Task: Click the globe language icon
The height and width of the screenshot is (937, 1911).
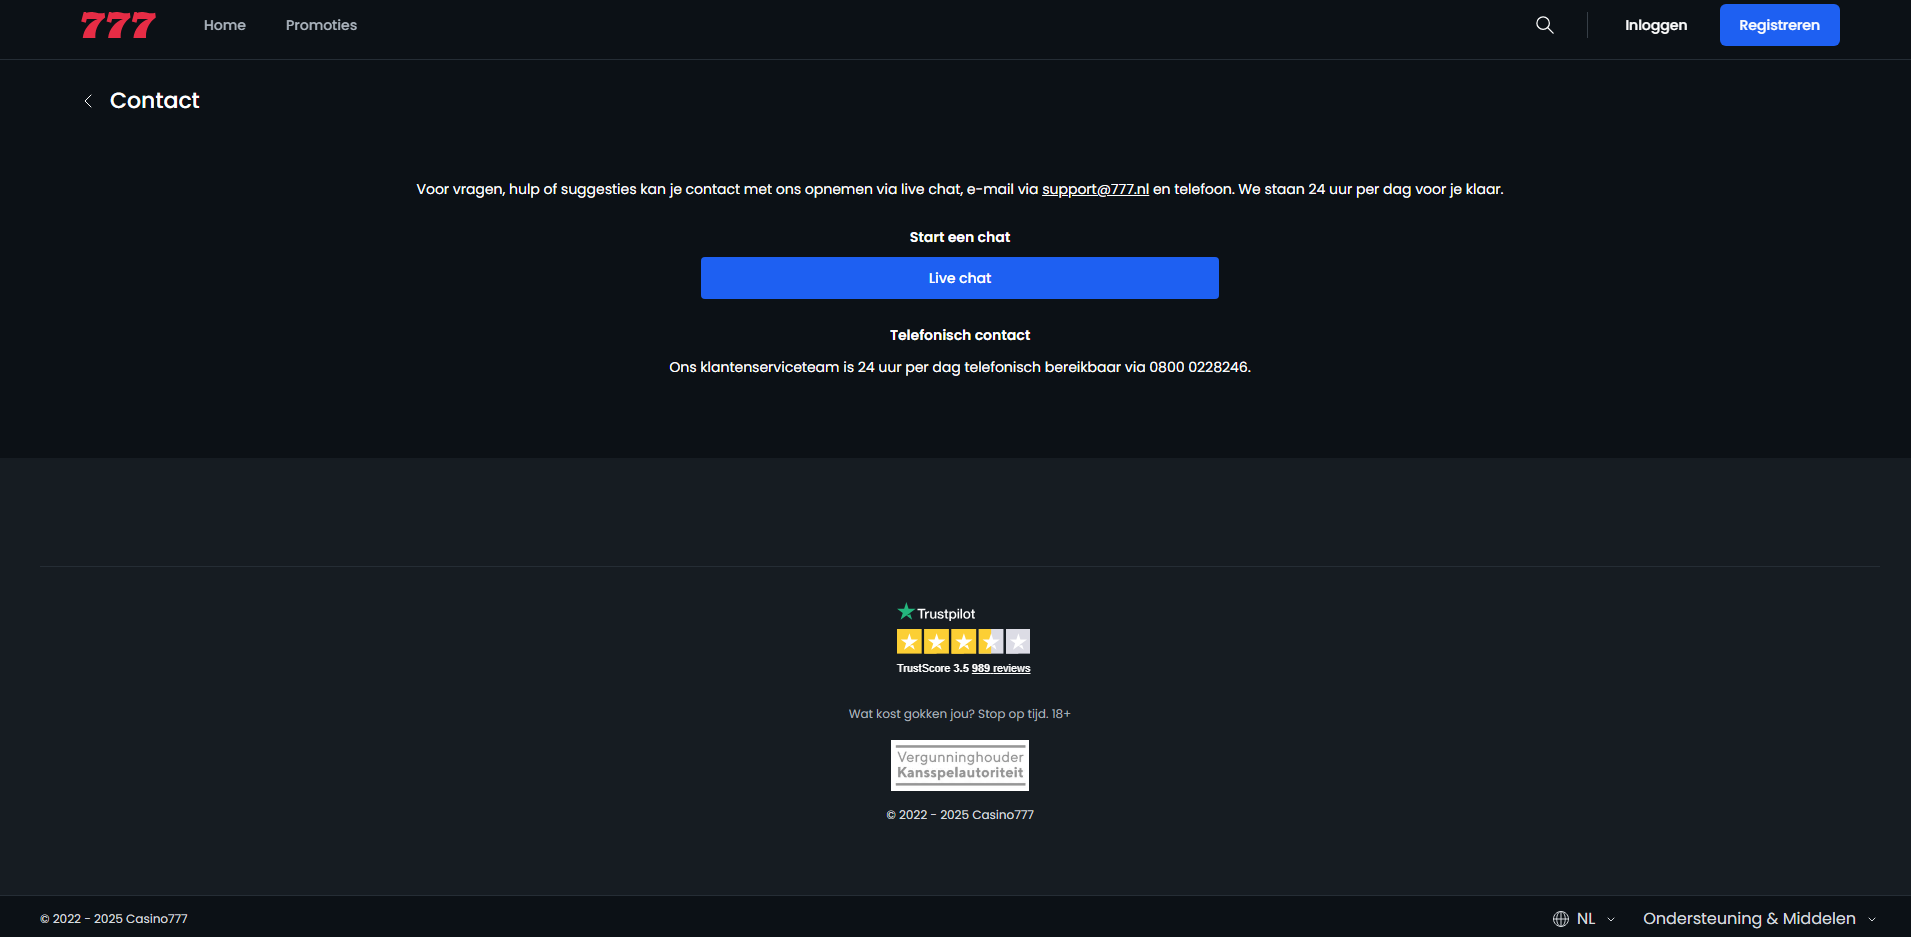Action: (1561, 919)
